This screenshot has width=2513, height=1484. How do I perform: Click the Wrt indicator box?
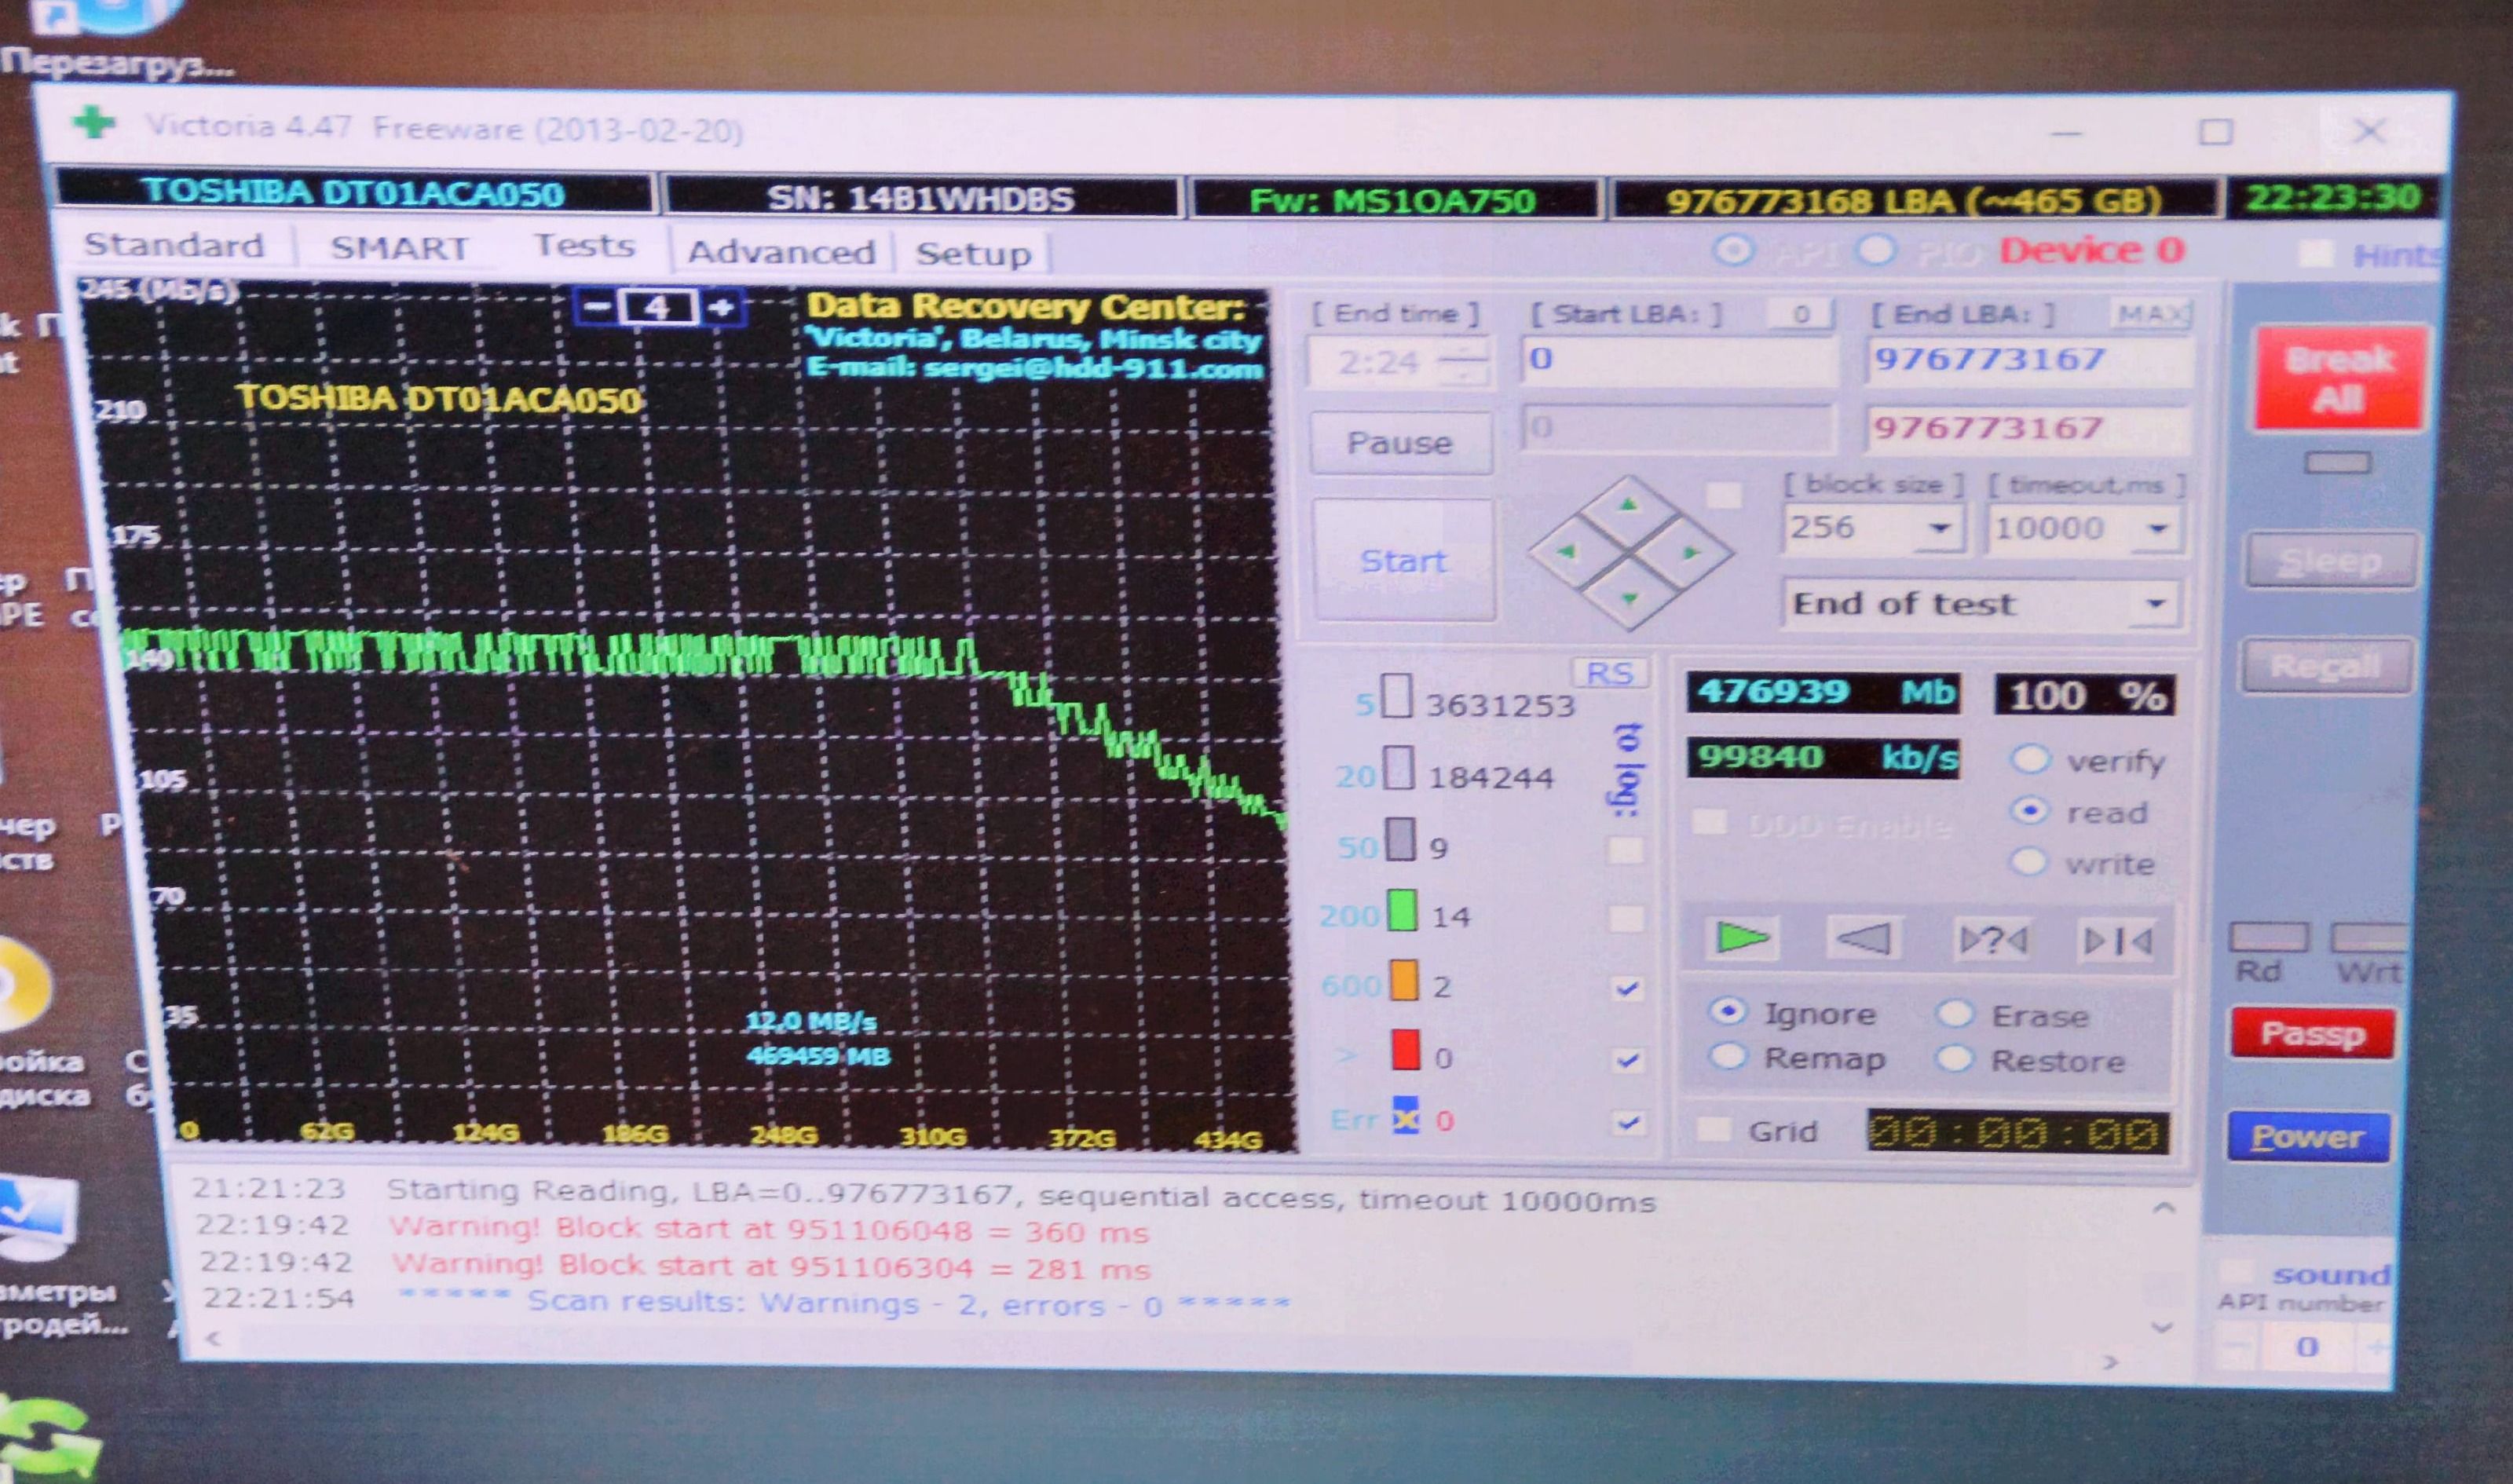(2369, 939)
